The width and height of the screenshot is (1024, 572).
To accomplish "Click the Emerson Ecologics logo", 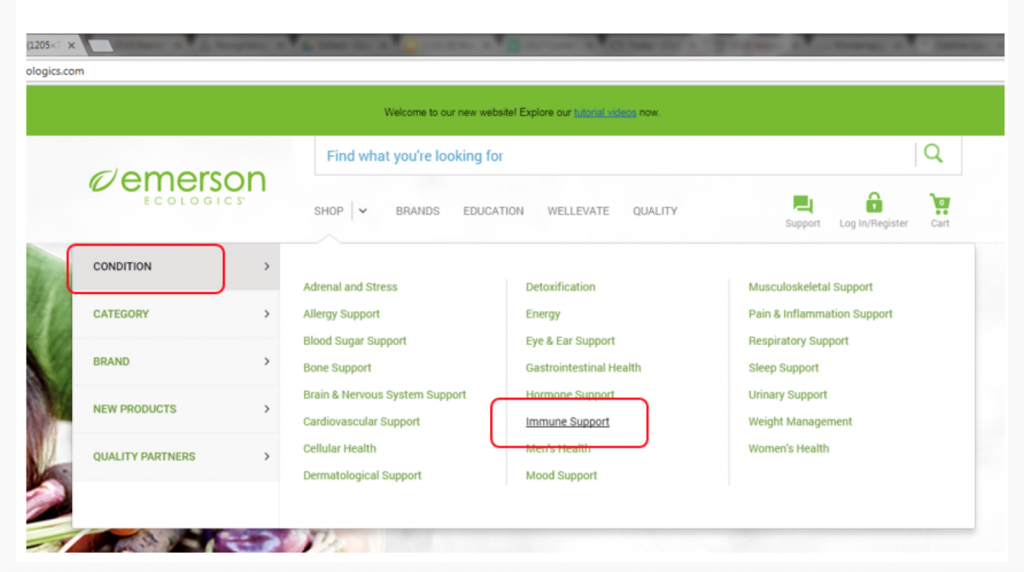I will click(x=178, y=185).
